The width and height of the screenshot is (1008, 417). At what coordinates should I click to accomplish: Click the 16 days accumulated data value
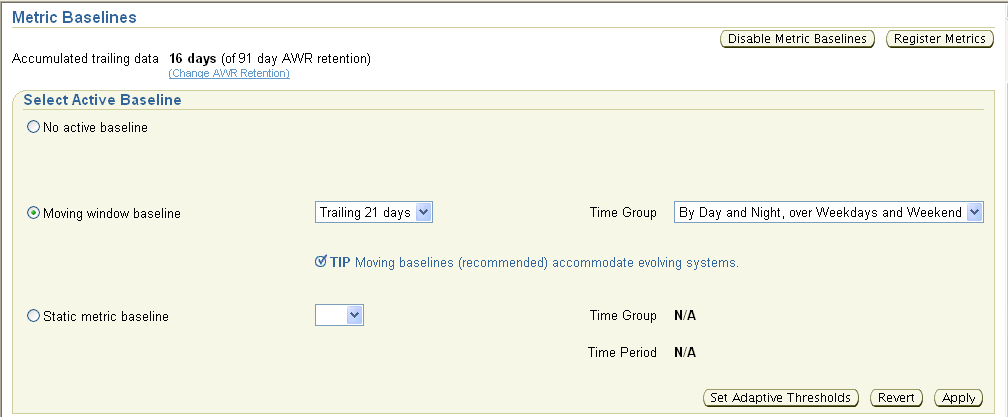[x=194, y=59]
